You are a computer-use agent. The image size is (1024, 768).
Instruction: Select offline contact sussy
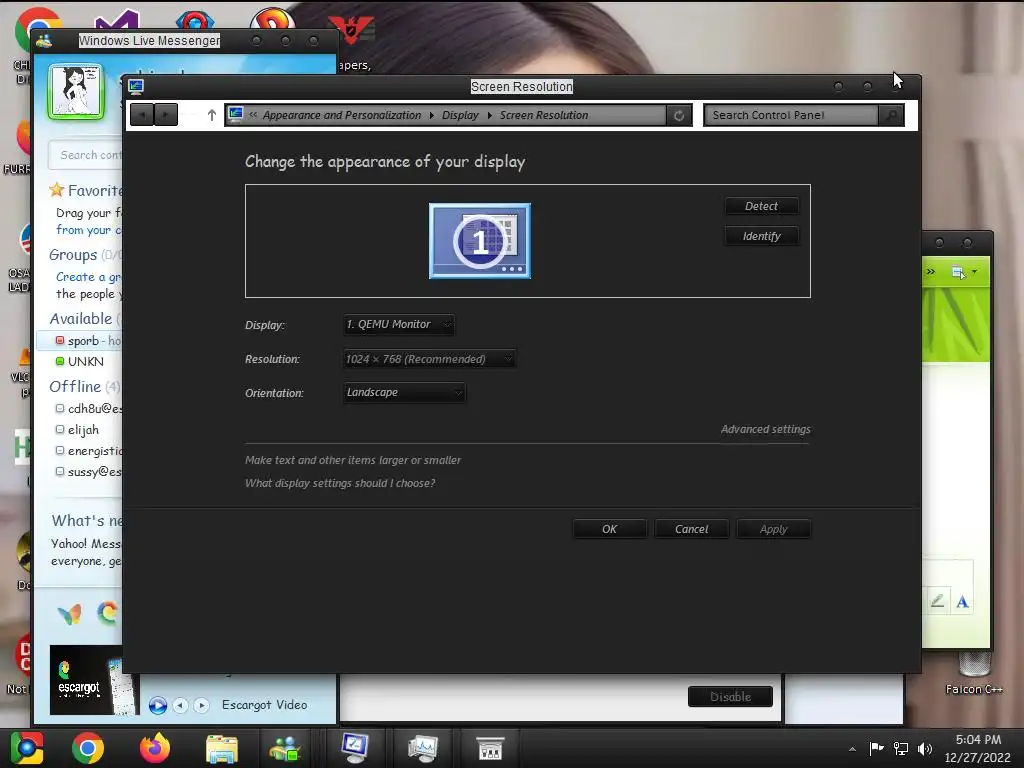[88, 472]
